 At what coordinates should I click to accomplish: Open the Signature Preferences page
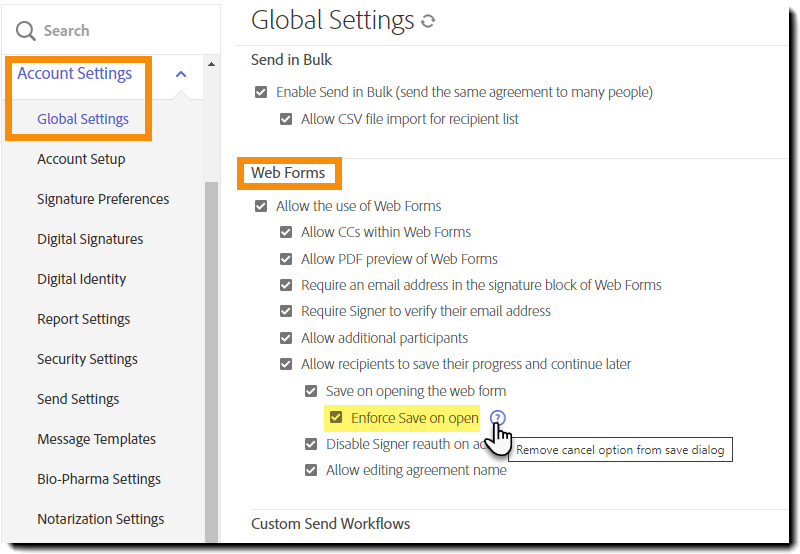[x=103, y=199]
